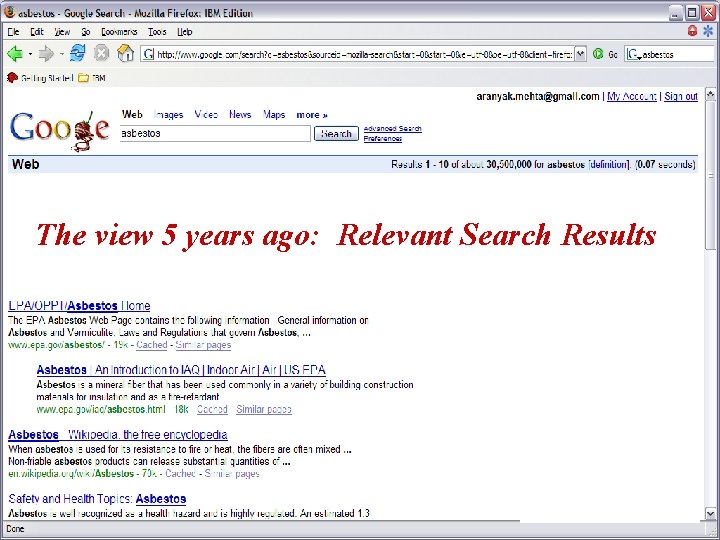The height and width of the screenshot is (540, 720).
Task: Open the search engine selector G icon
Action: coord(634,55)
